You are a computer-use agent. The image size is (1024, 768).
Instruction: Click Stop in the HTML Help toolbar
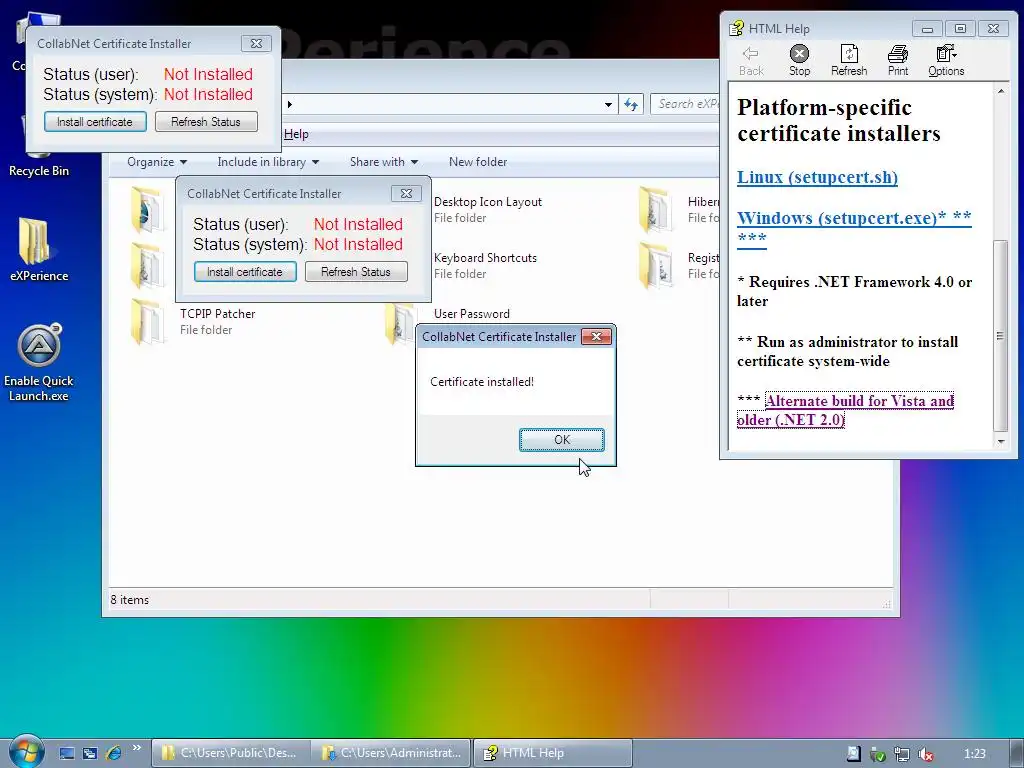coord(799,60)
